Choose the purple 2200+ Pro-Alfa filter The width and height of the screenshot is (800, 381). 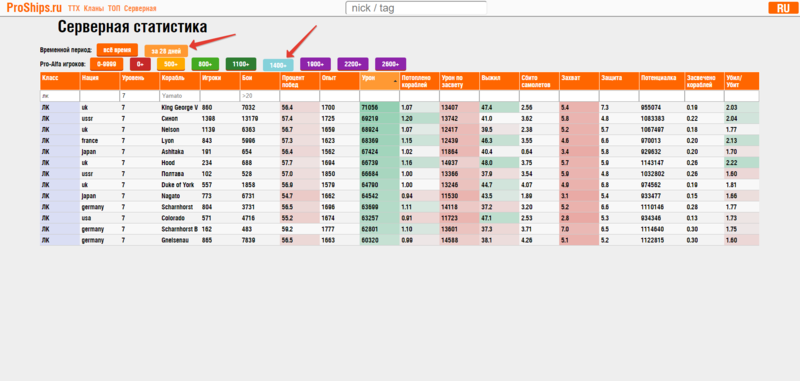click(353, 64)
